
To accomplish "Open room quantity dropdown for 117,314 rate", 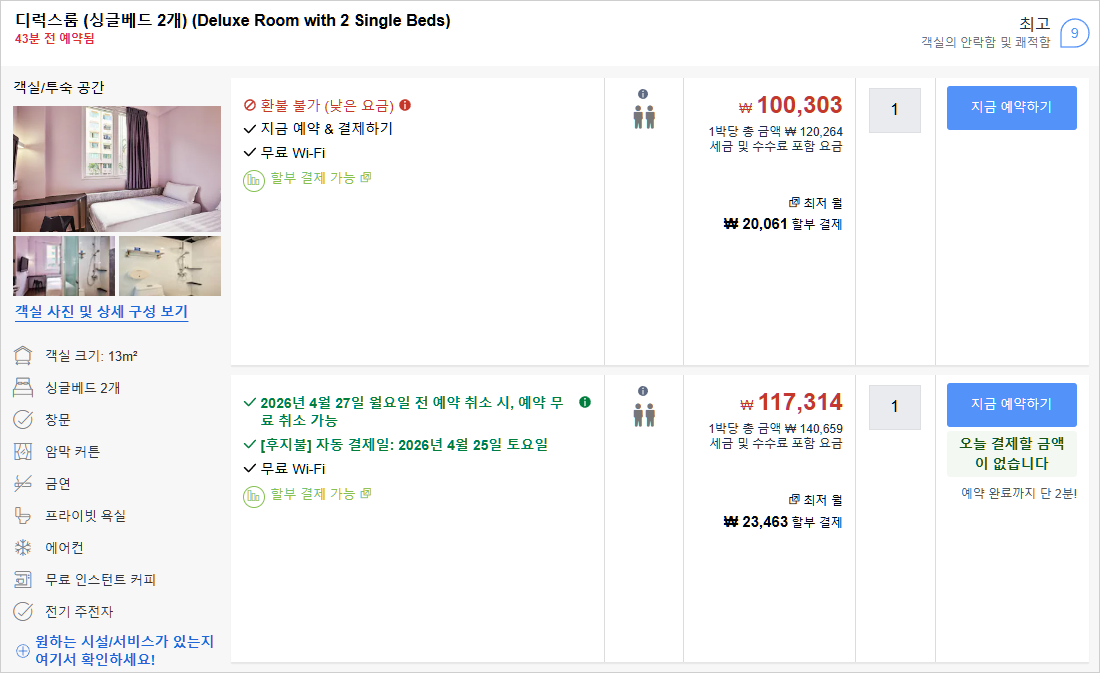I will (x=894, y=407).
